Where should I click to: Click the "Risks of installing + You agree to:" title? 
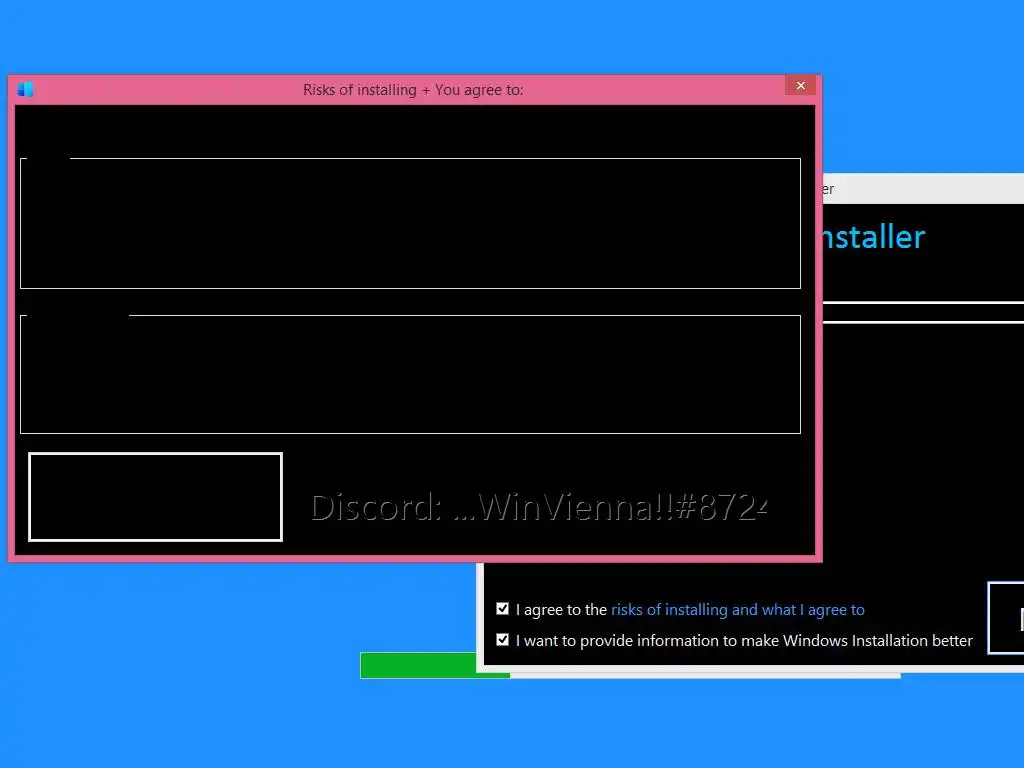click(x=413, y=89)
